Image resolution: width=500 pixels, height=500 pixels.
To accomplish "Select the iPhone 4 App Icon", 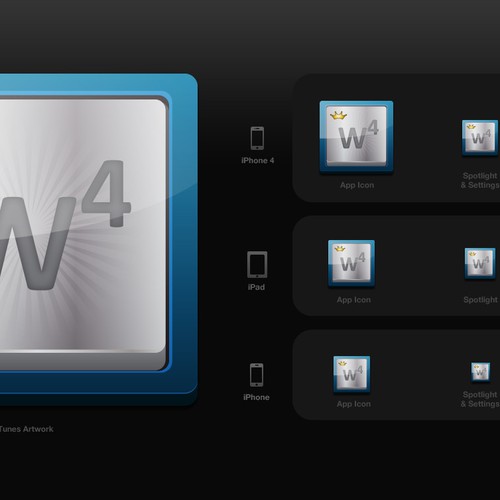I will 356,137.
